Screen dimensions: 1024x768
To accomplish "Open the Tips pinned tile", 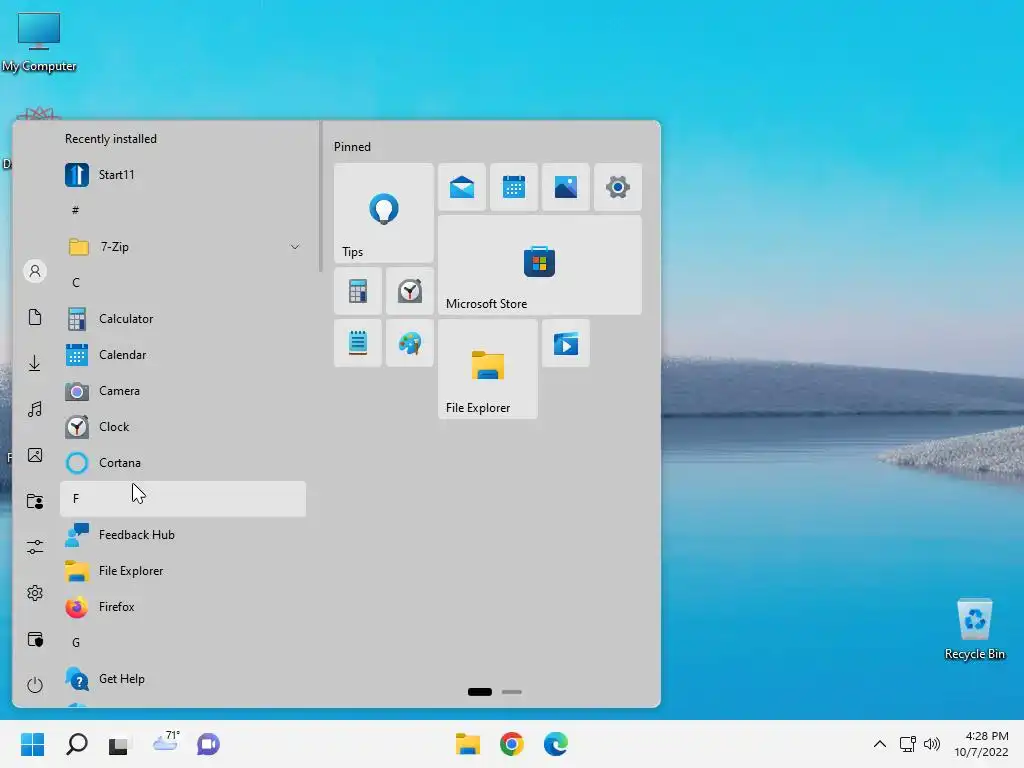I will (383, 213).
